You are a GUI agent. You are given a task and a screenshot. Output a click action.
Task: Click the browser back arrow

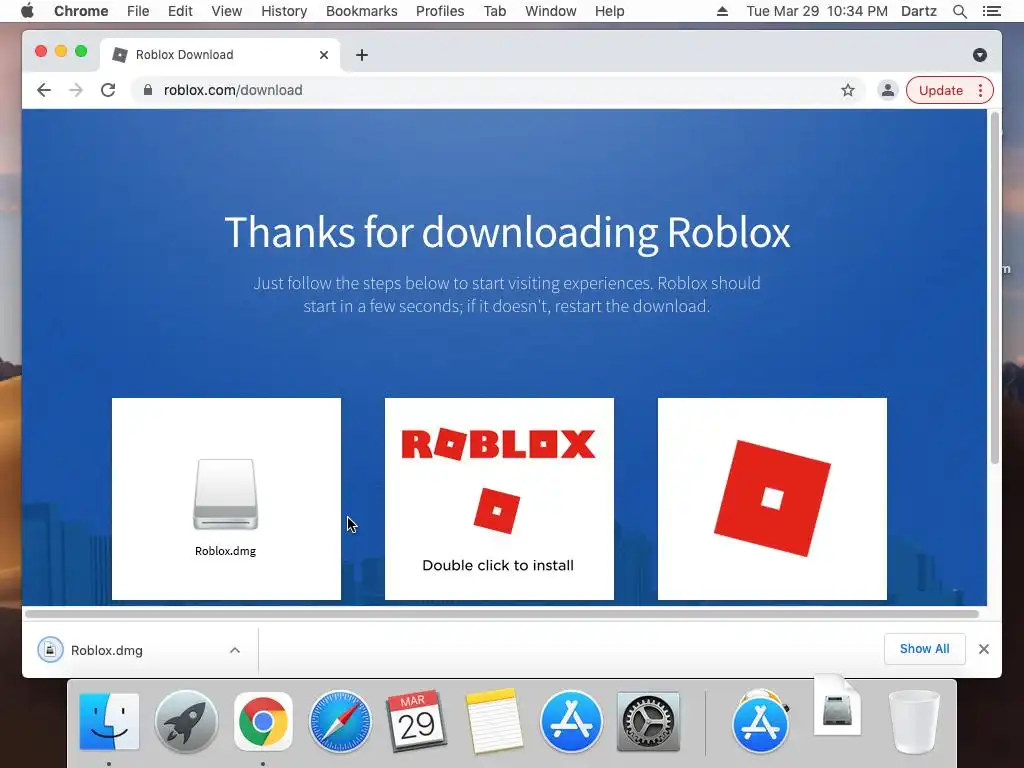(x=44, y=90)
